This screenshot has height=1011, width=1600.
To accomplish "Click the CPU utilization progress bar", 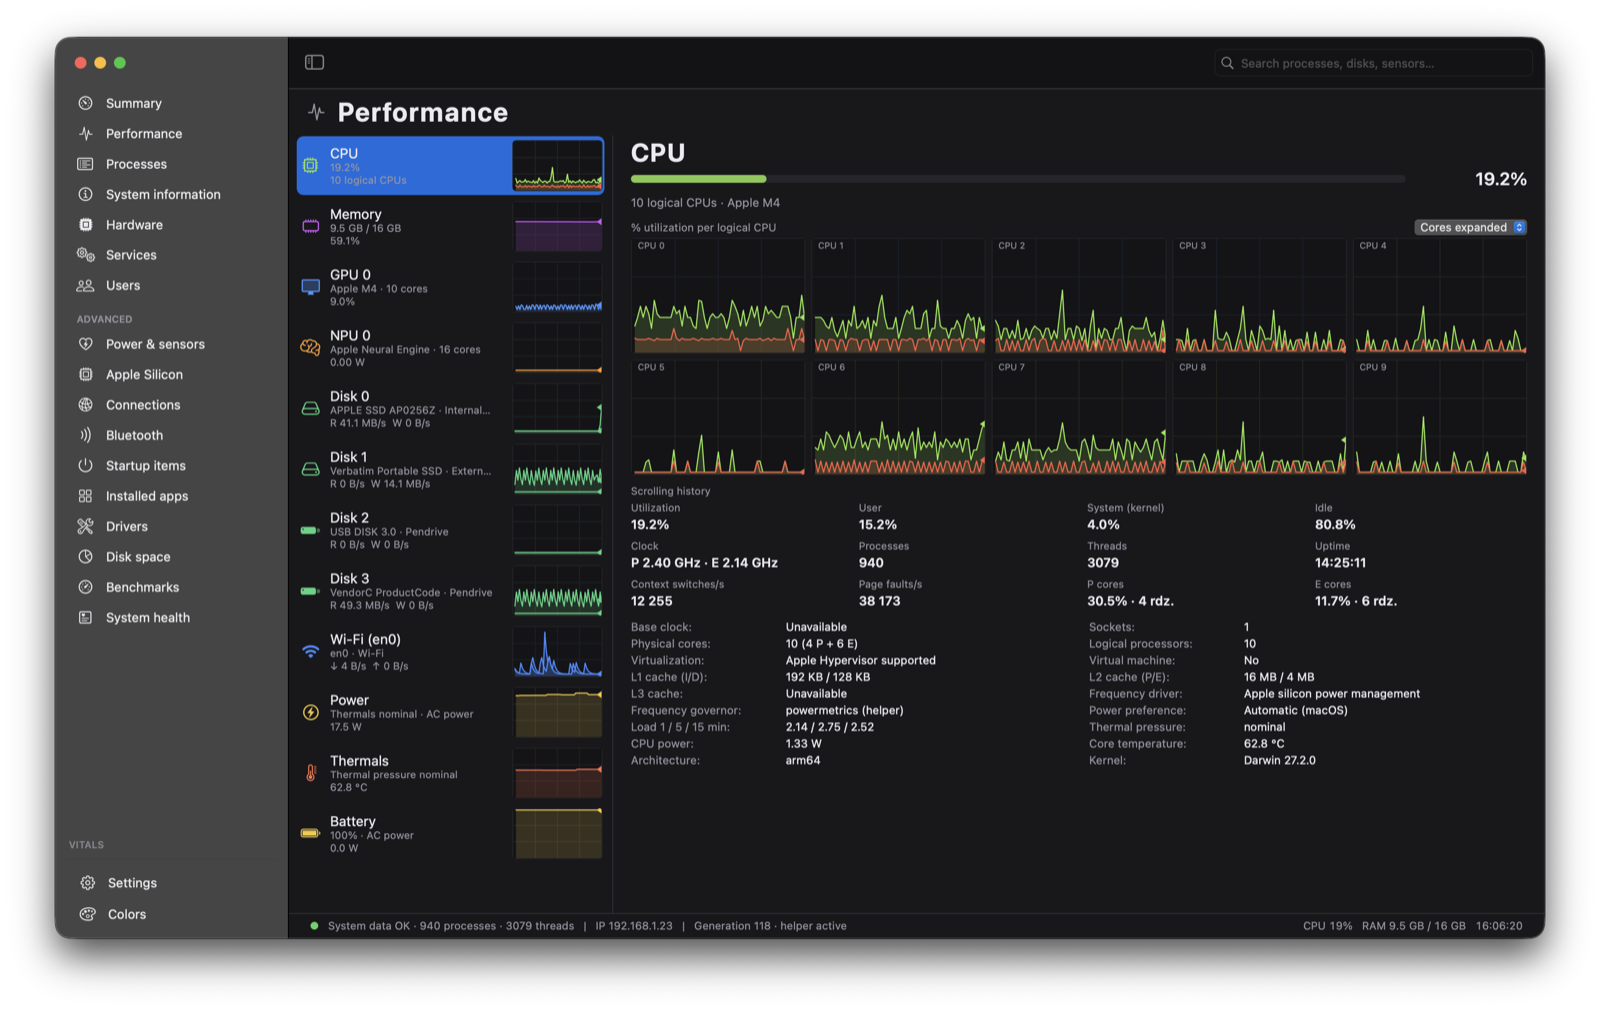I will (1018, 179).
